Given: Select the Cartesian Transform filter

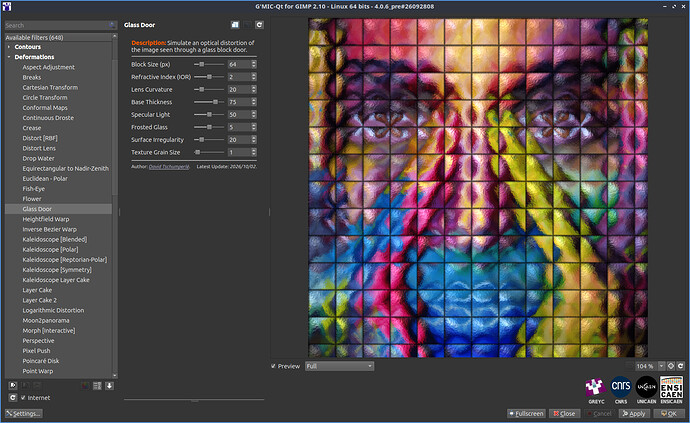Looking at the screenshot, I should [50, 87].
